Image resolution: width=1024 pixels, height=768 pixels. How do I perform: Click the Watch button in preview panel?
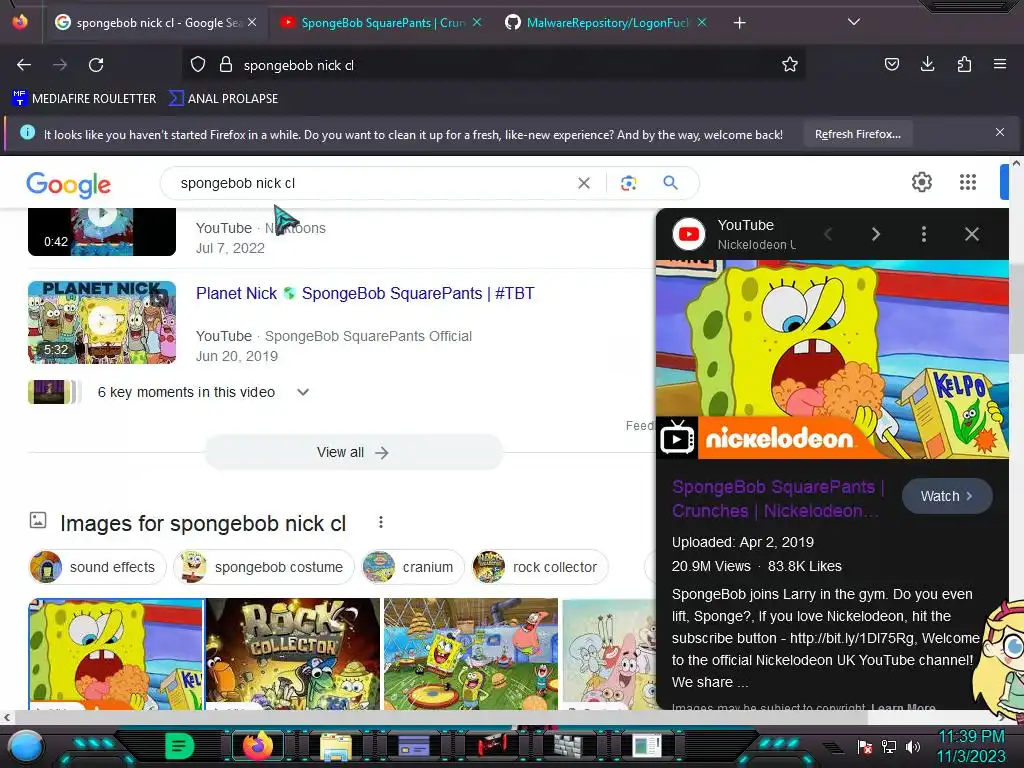point(947,496)
